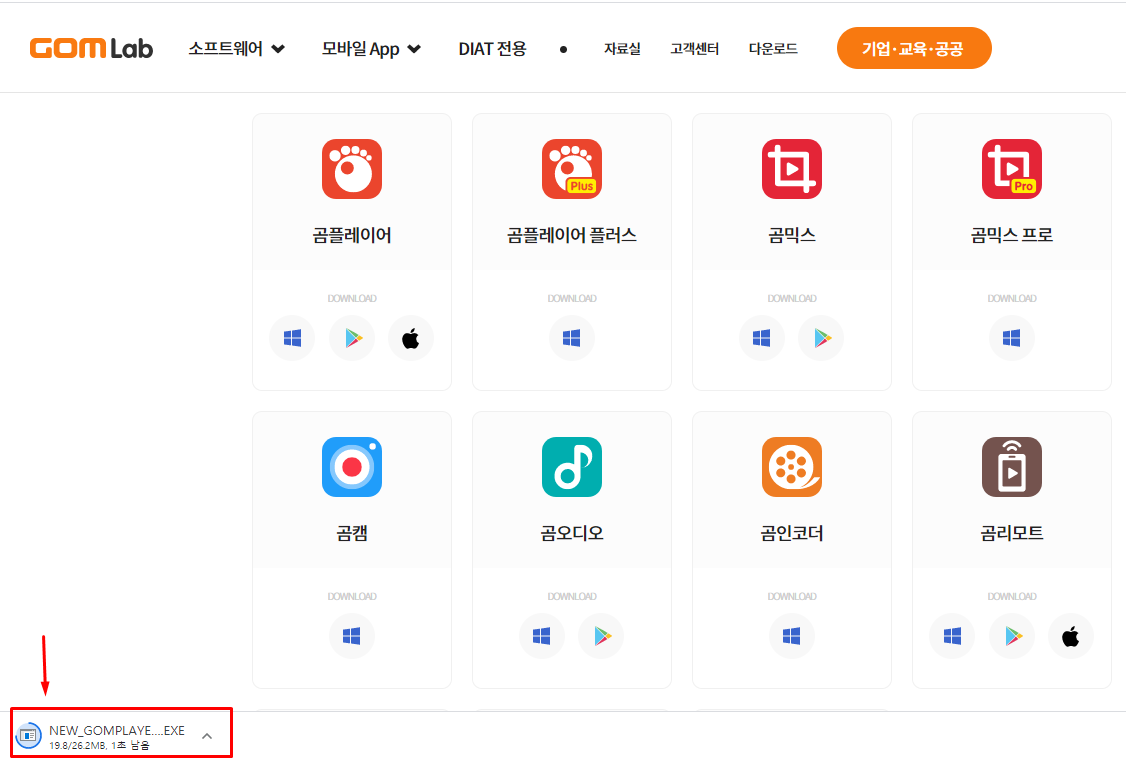Screen dimensions: 1126x760
Task: Expand the 모바일 App dropdown menu
Action: coord(371,49)
